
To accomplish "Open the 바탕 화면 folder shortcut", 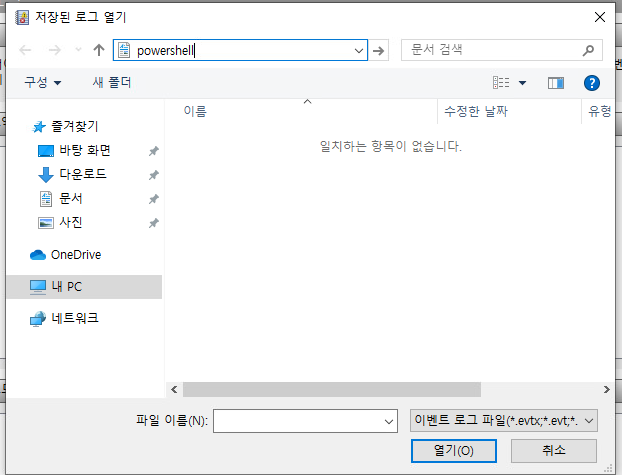I will click(84, 150).
